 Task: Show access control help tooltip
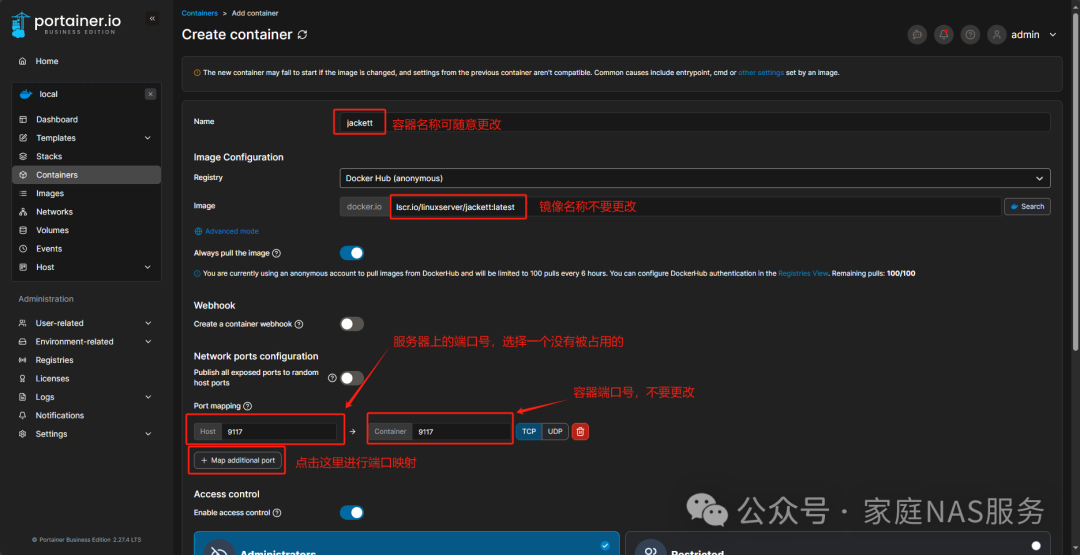pyautogui.click(x=277, y=513)
